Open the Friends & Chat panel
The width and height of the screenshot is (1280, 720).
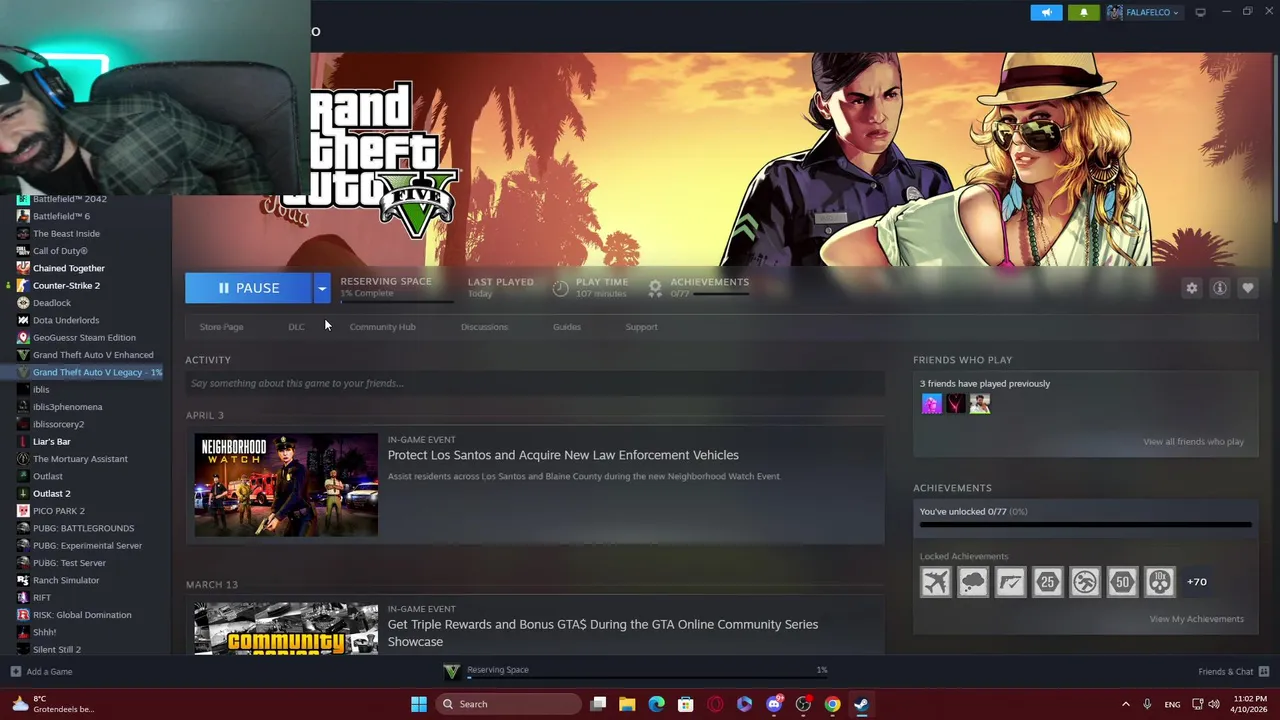coord(1233,672)
